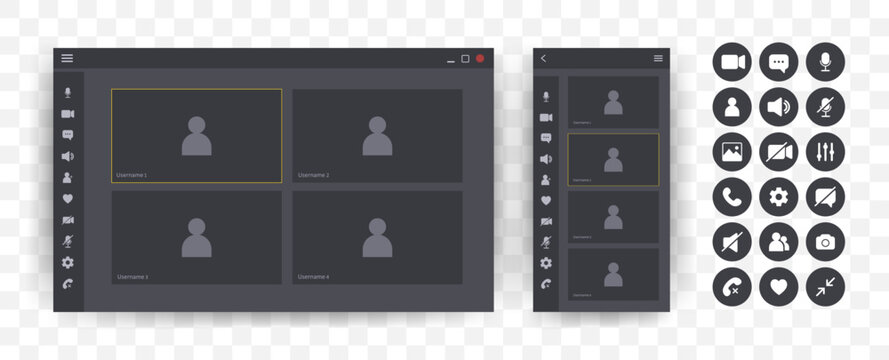Add a participant from the desktop window sidebar
889x360 pixels.
pyautogui.click(x=67, y=177)
